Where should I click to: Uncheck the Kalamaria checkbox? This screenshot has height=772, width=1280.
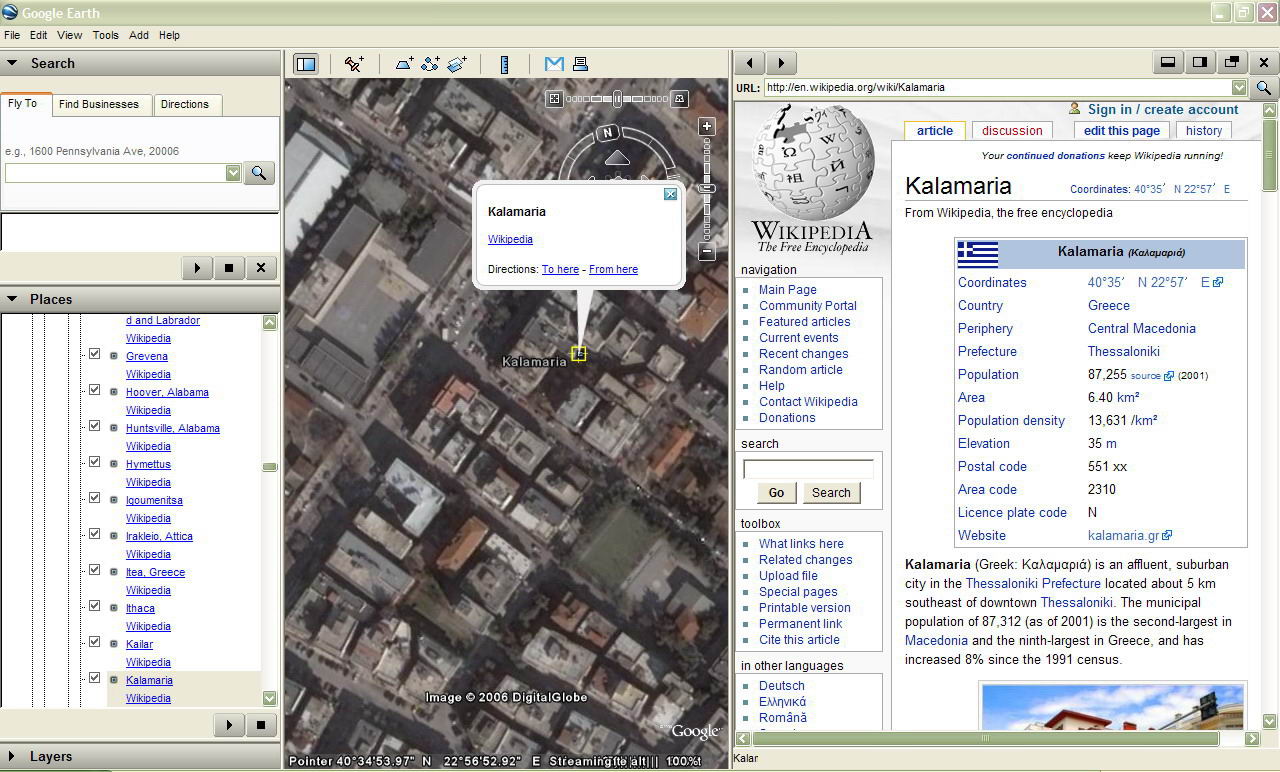pyautogui.click(x=94, y=678)
